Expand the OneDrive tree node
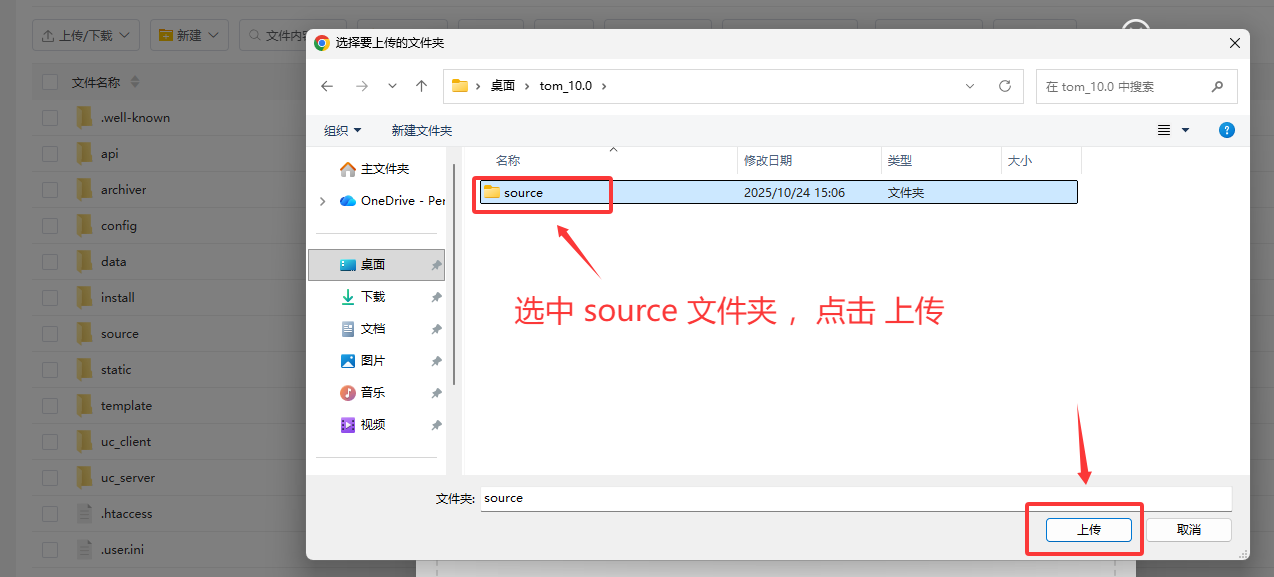Screen dimensions: 1274x577 [x=322, y=201]
